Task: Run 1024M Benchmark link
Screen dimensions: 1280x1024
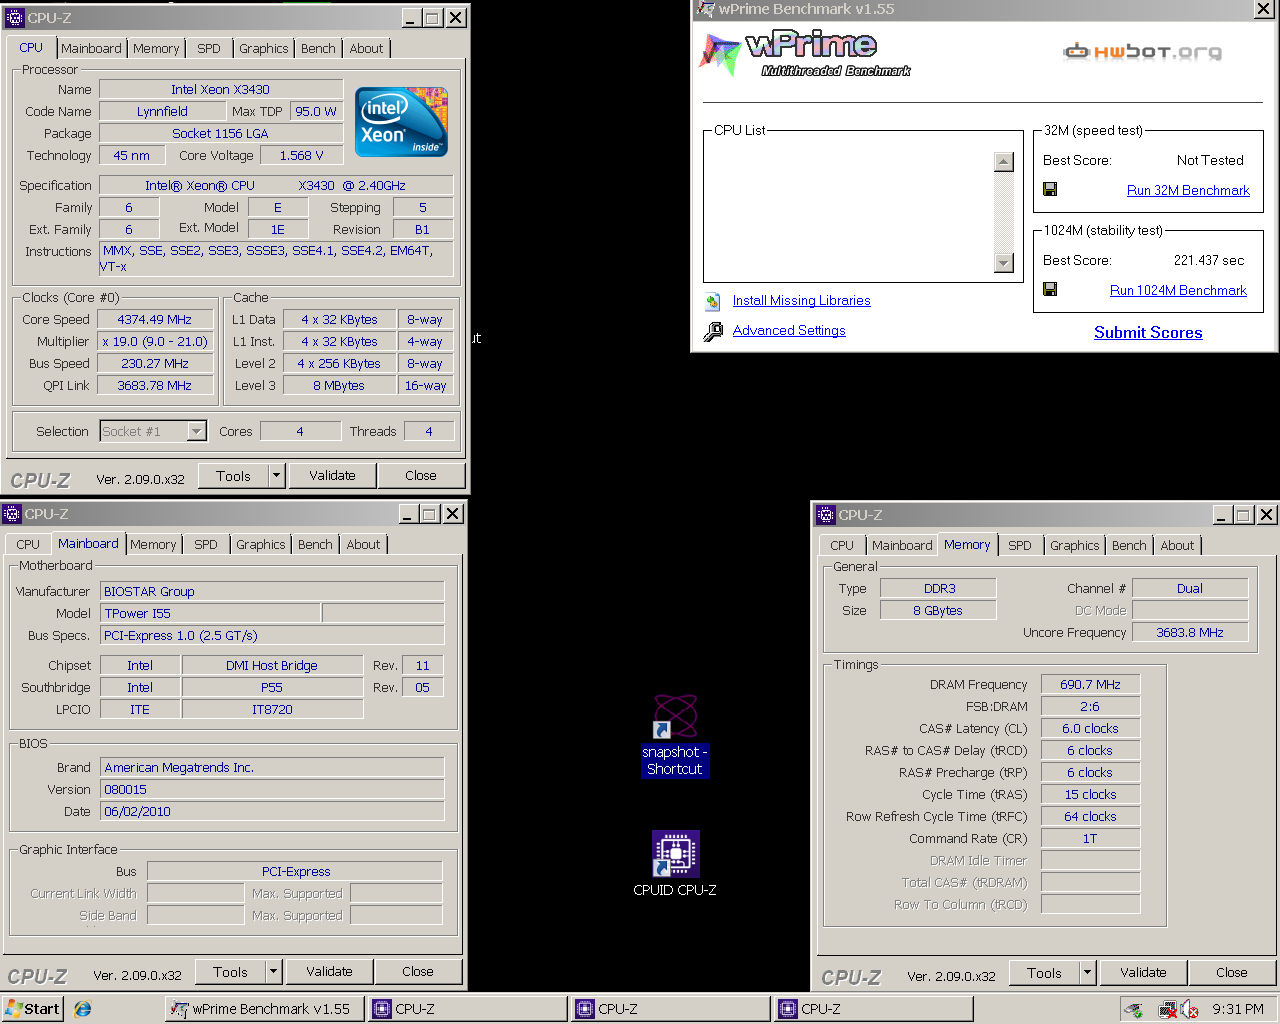Action: coord(1178,291)
